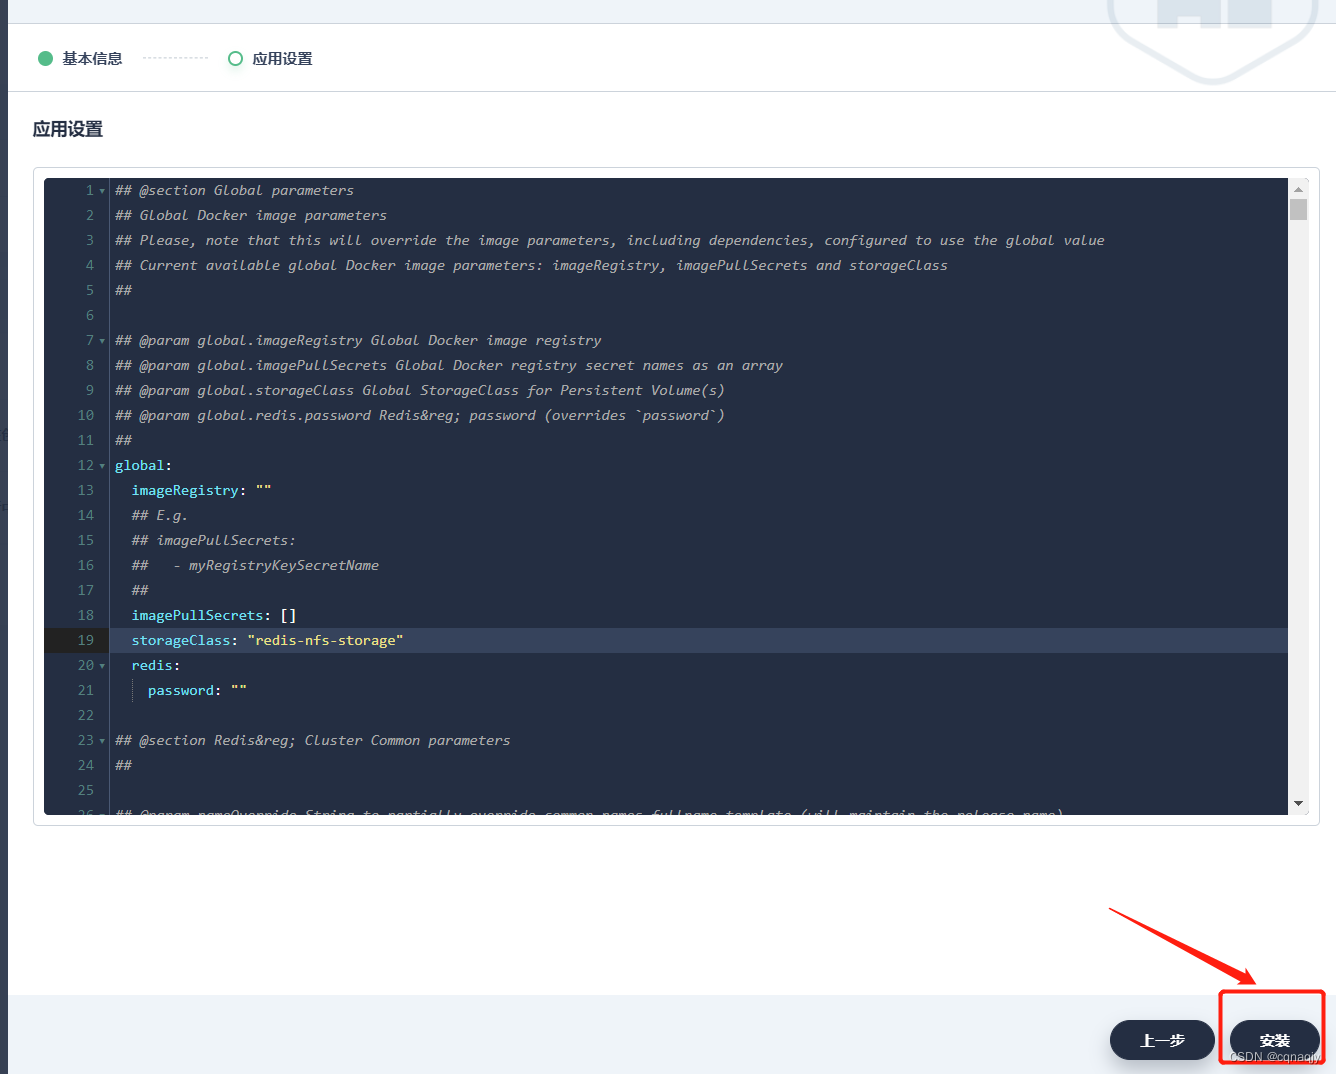Image resolution: width=1336 pixels, height=1074 pixels.
Task: Click the 应用设置 section heading
Action: click(68, 129)
